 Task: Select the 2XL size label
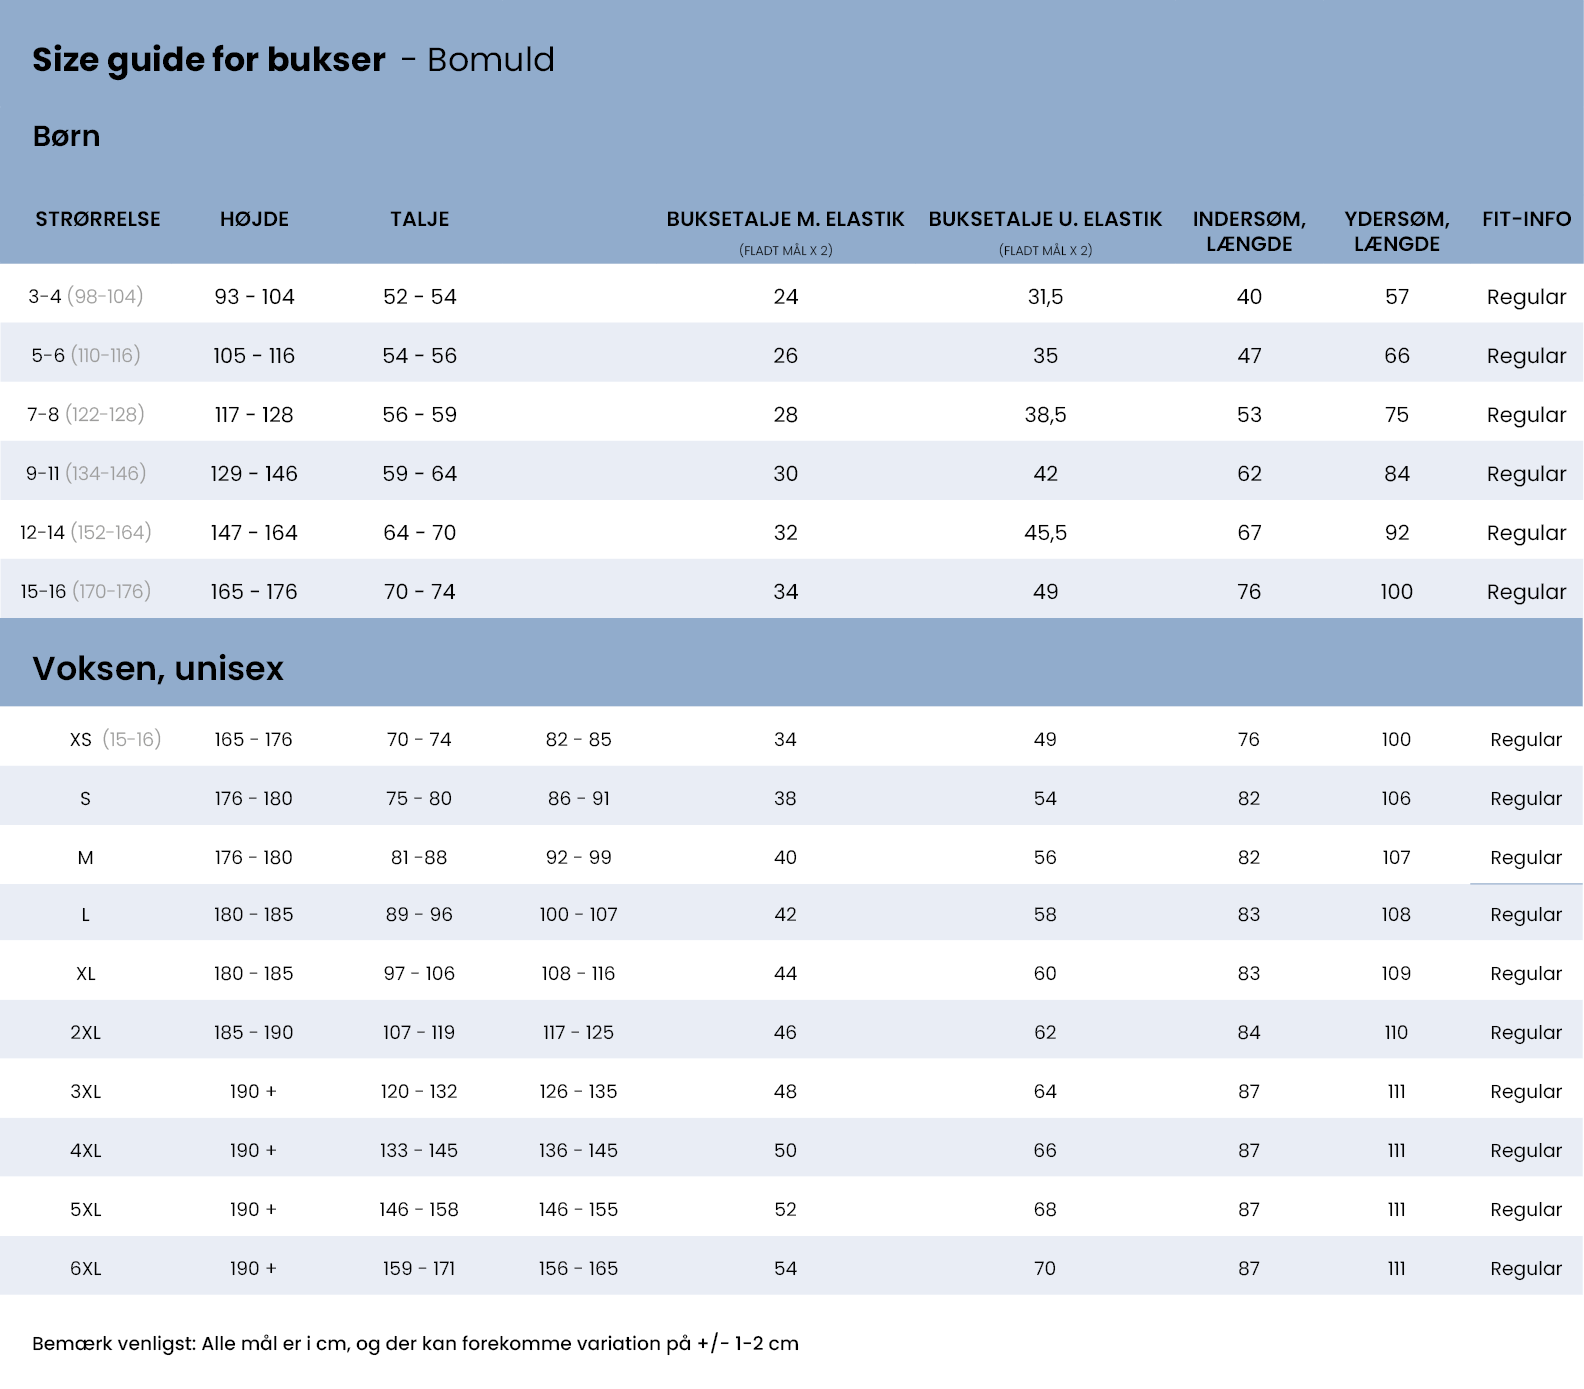click(x=85, y=1032)
